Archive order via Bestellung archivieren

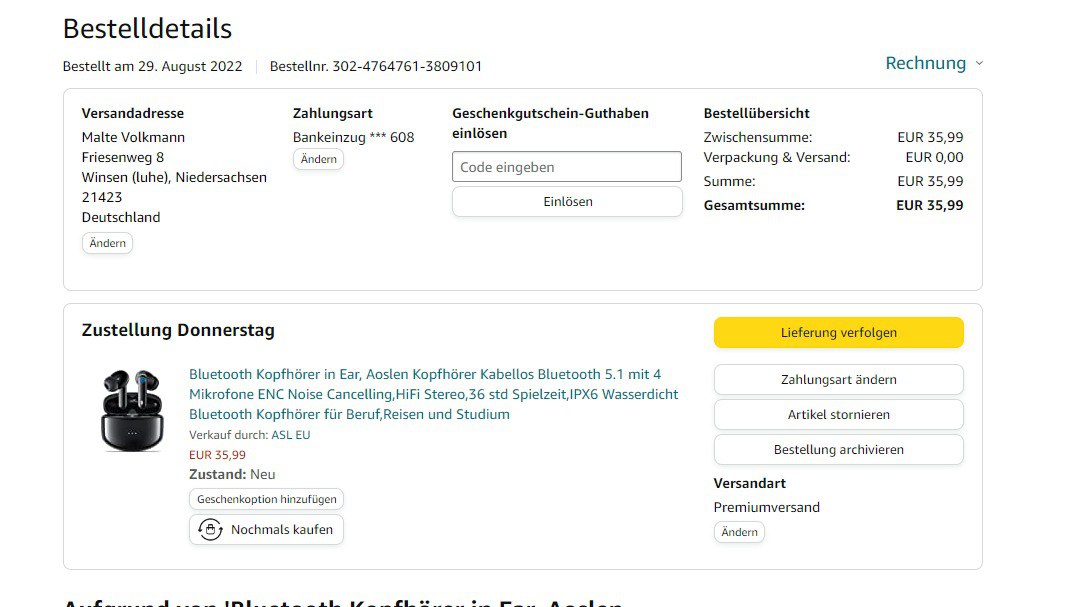click(x=838, y=449)
